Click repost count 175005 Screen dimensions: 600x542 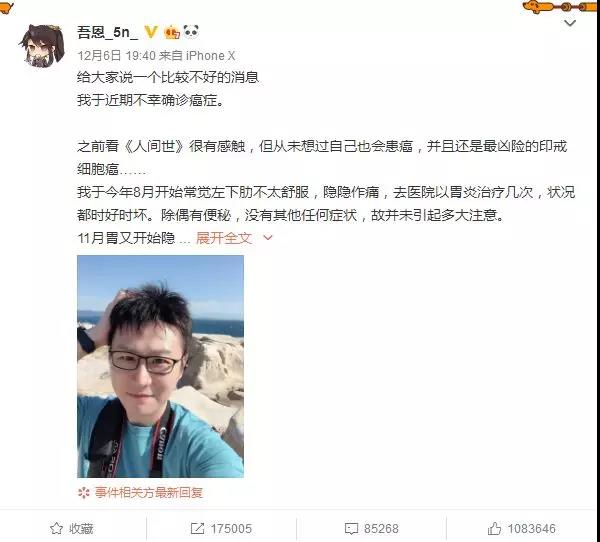231,529
